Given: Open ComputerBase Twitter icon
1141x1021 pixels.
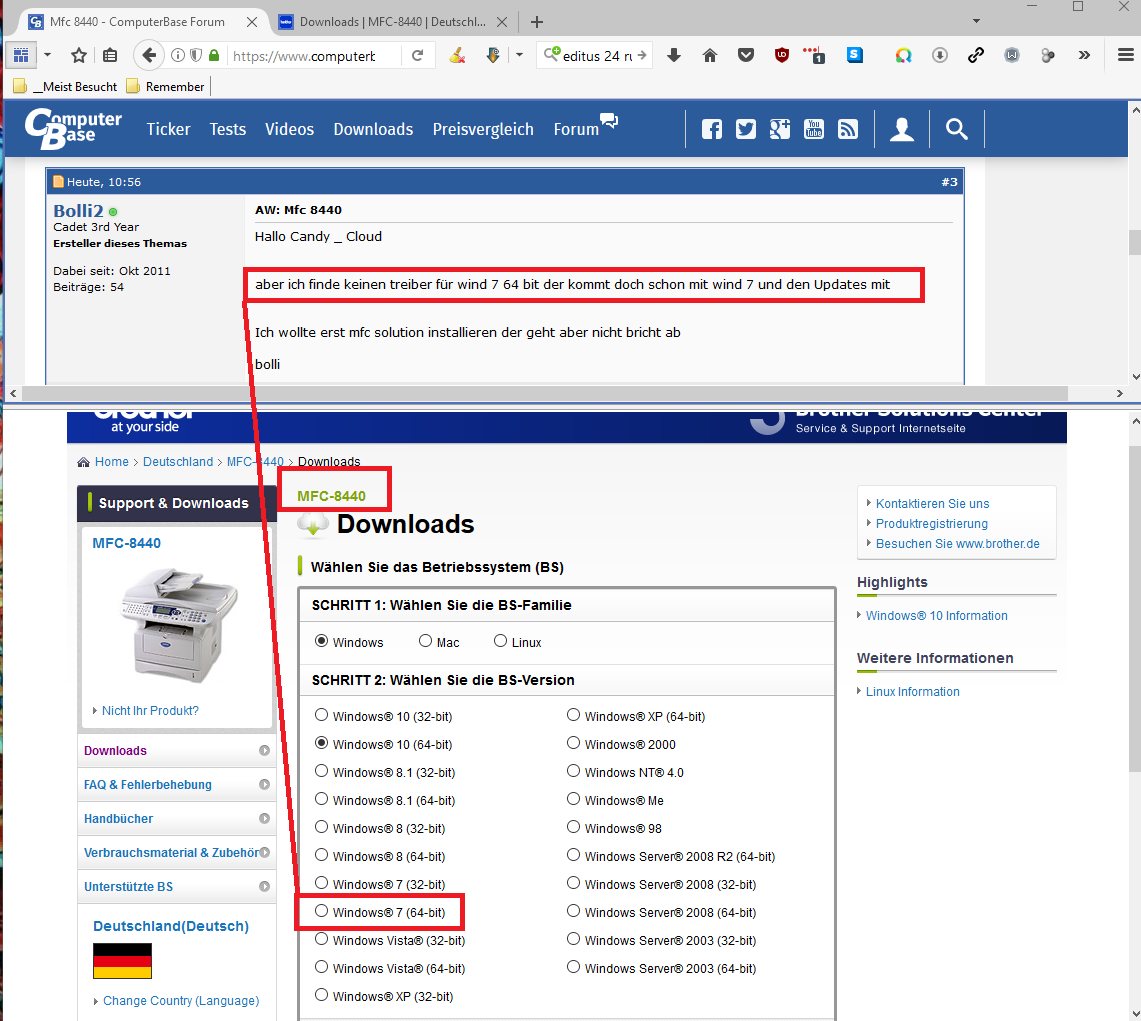Looking at the screenshot, I should [746, 130].
